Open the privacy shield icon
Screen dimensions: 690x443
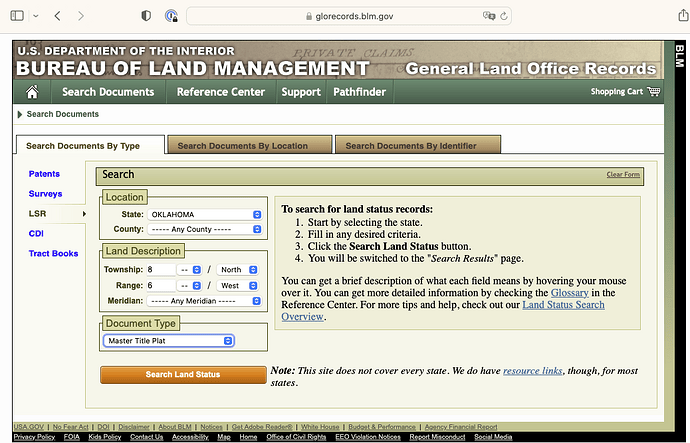pos(146,16)
